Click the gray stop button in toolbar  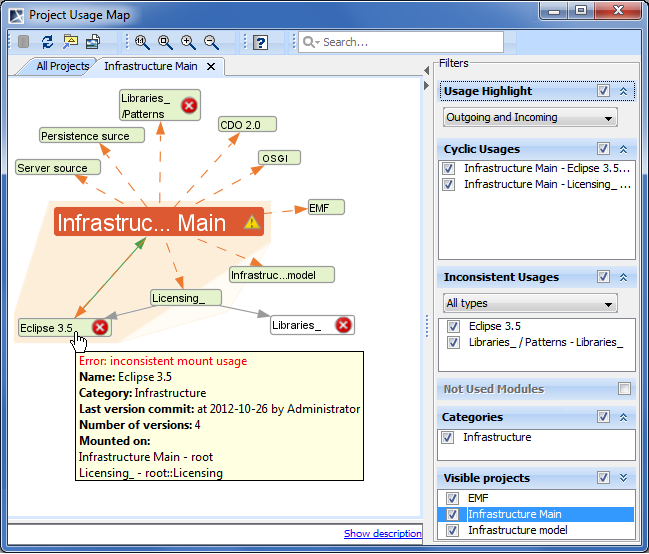24,42
